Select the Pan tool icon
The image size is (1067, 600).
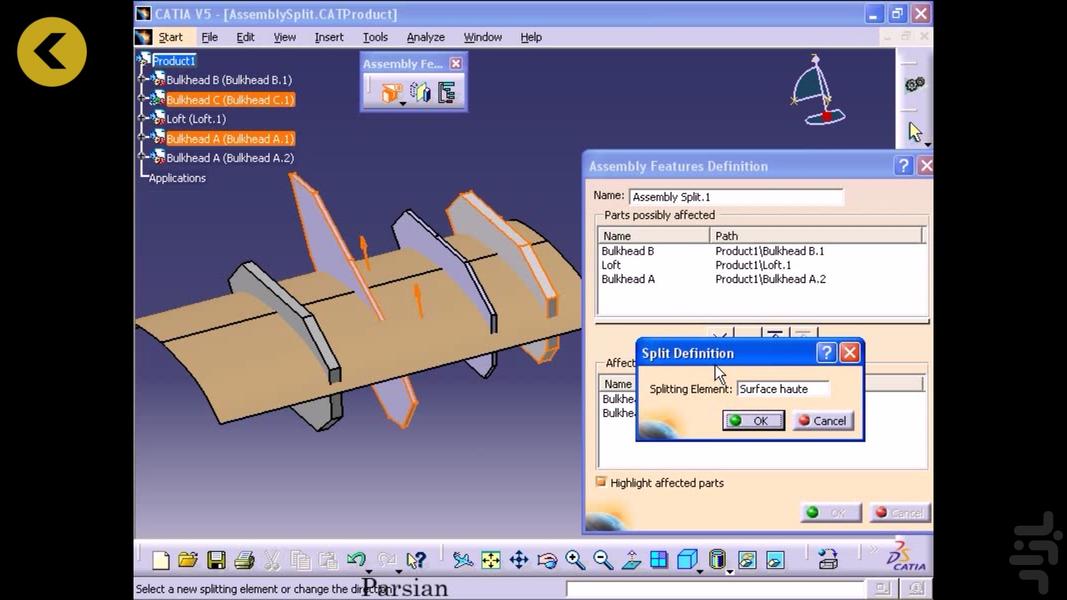coord(517,560)
